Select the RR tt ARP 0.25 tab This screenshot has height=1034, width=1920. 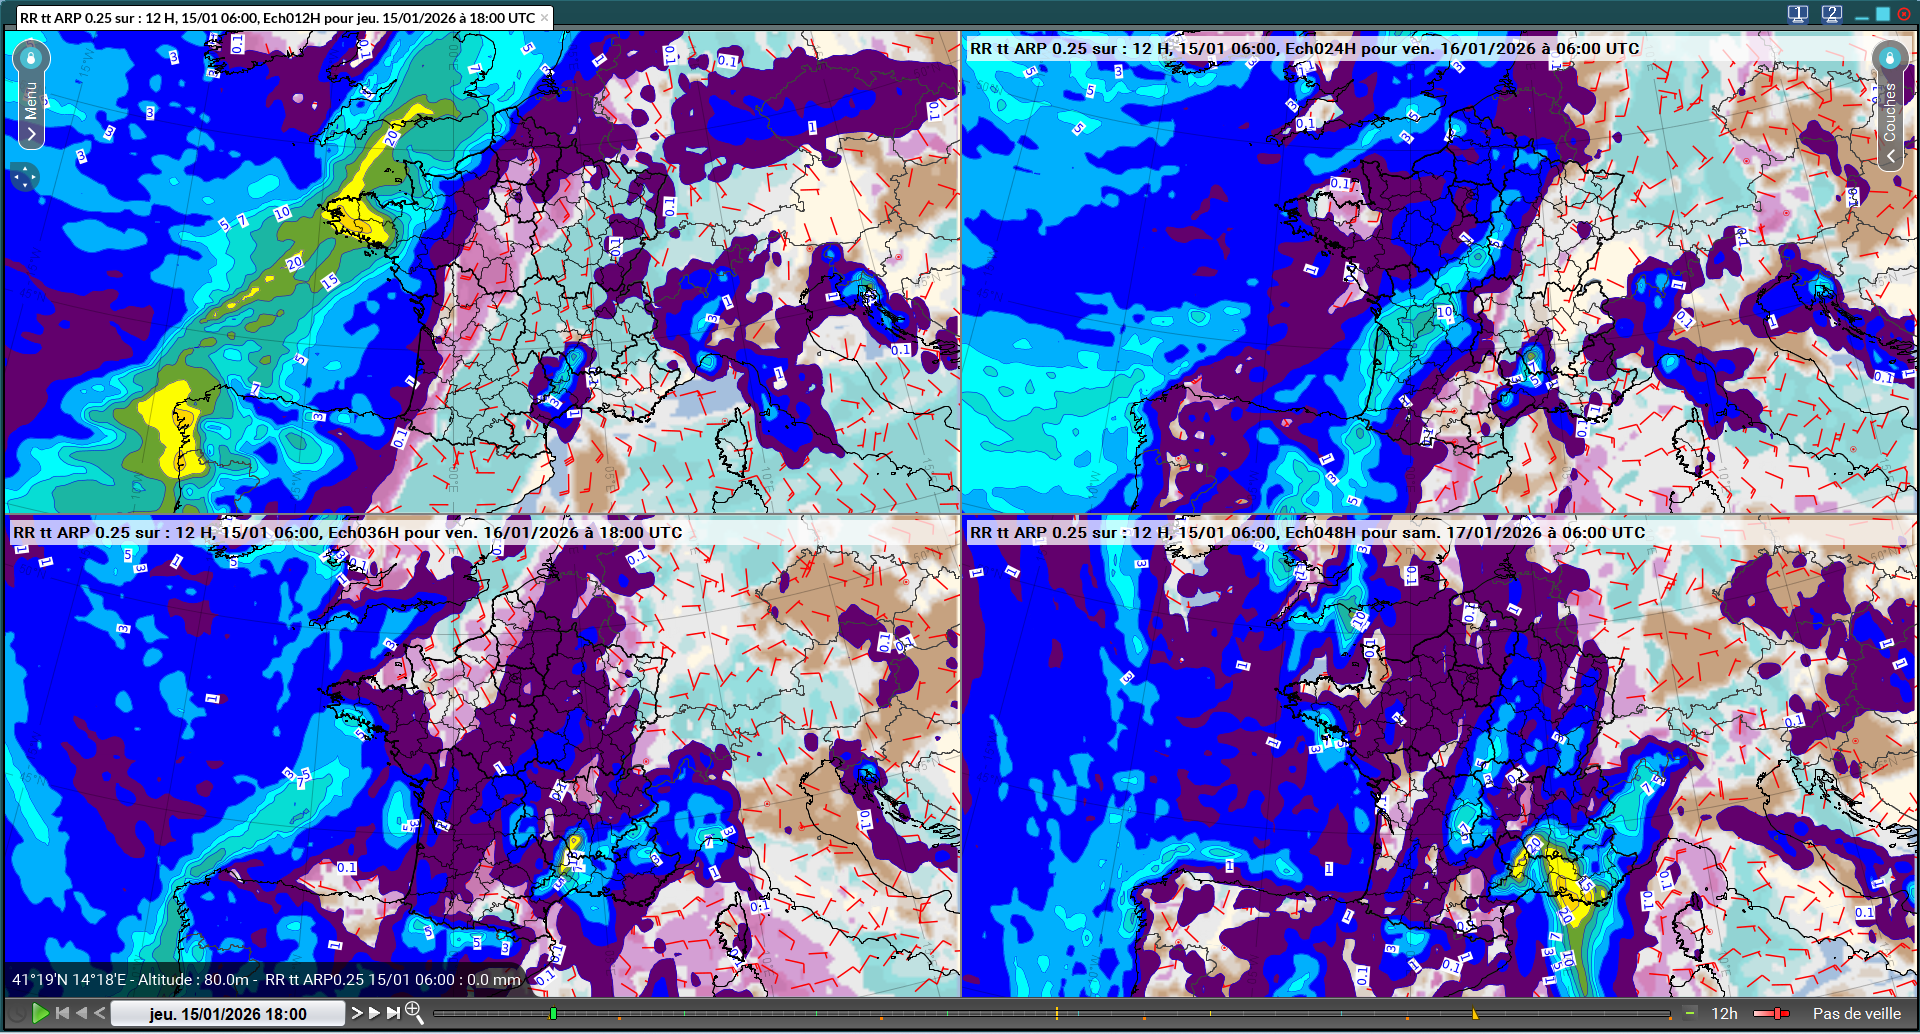coord(277,18)
